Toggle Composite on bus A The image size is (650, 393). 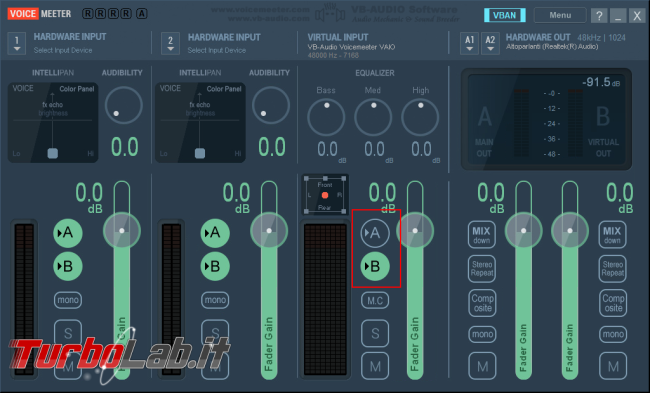click(483, 303)
